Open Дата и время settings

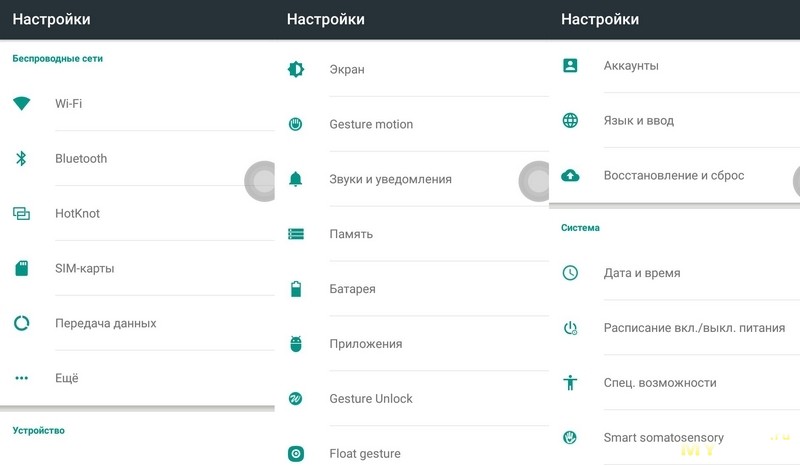click(x=642, y=273)
